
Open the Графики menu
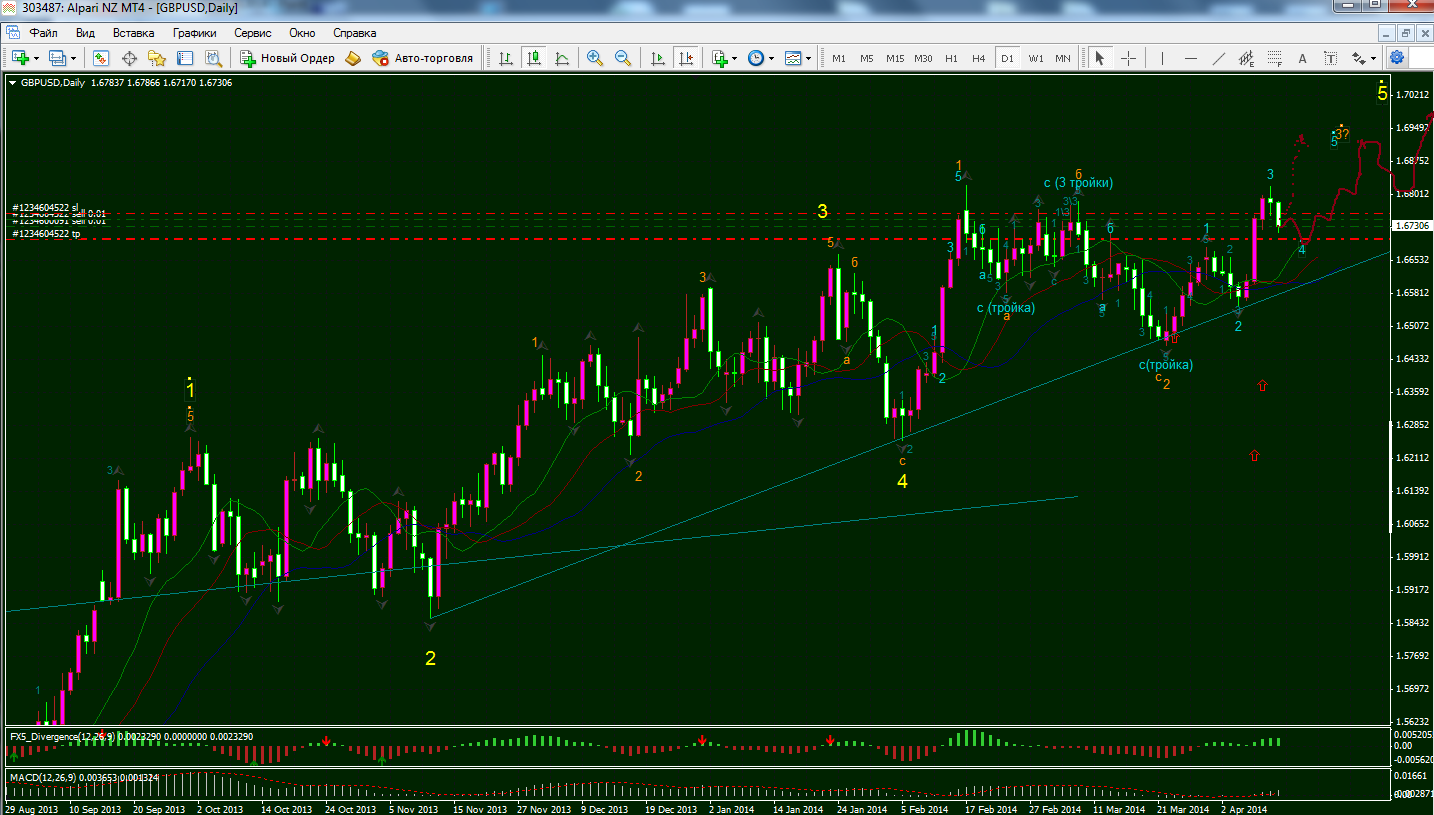[x=194, y=33]
